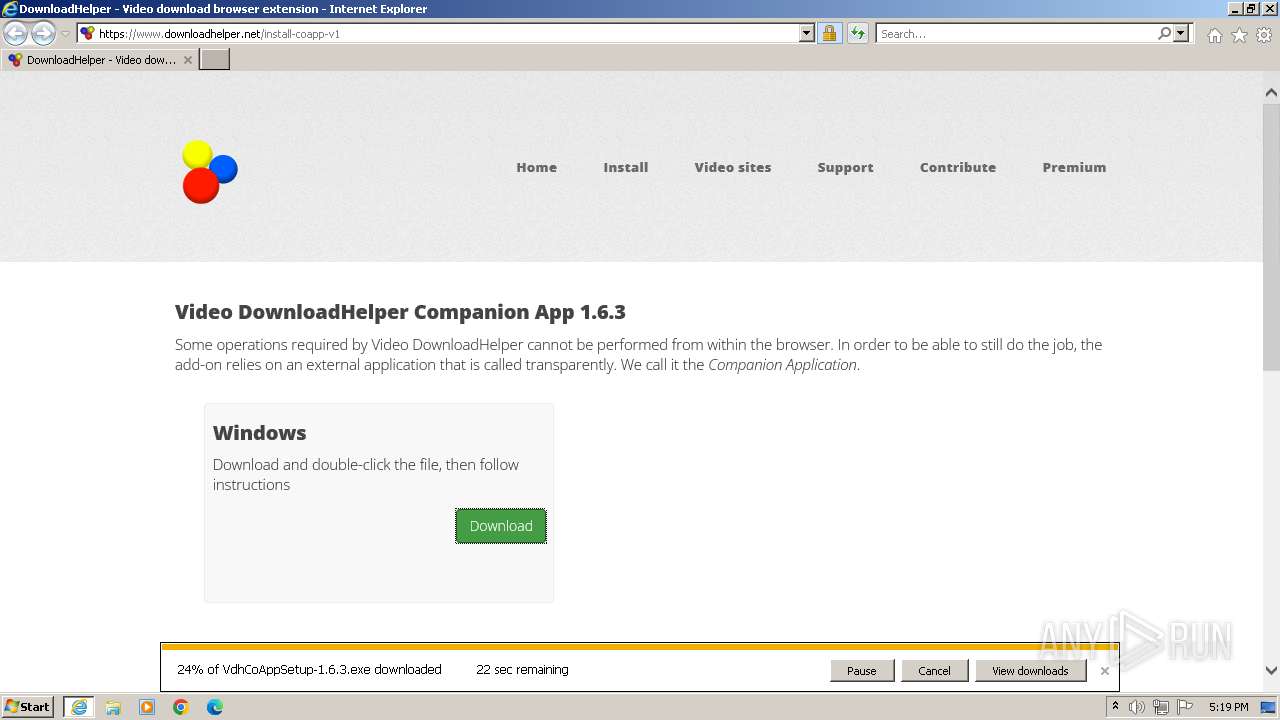This screenshot has width=1280, height=720.
Task: Click the page scrollbar up arrow
Action: click(x=1271, y=92)
